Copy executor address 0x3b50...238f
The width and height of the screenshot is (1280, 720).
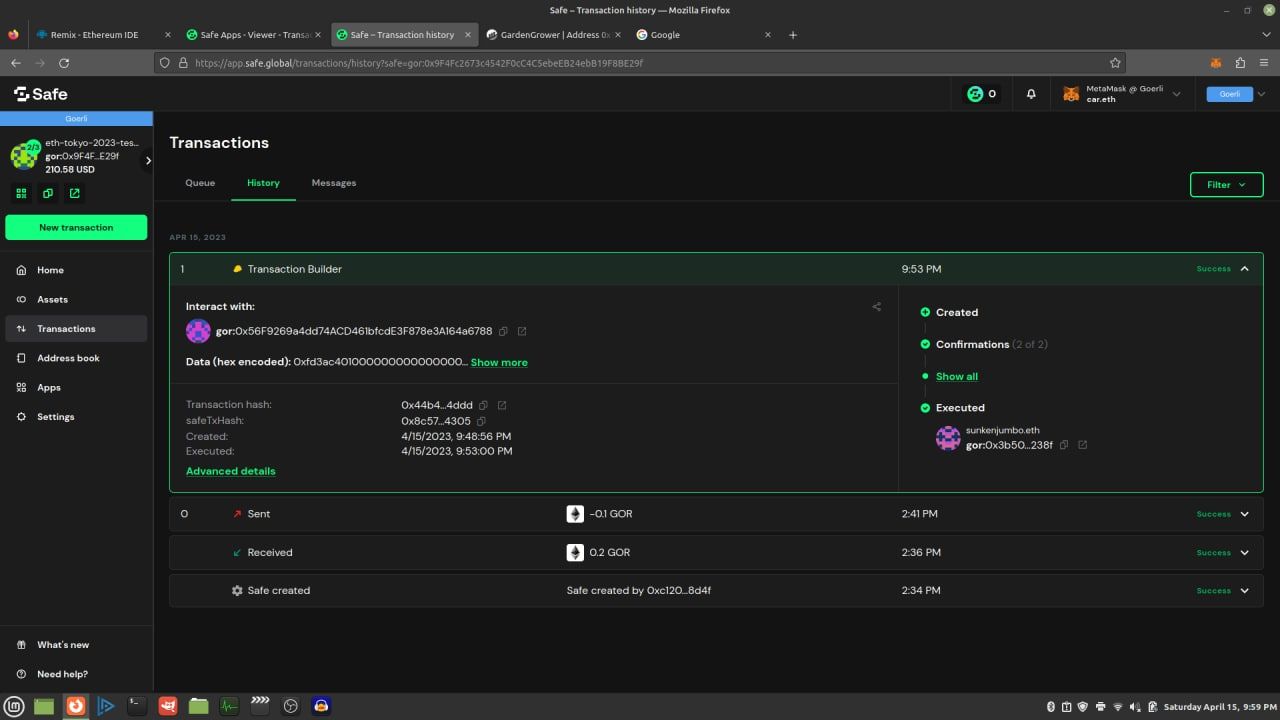click(x=1064, y=445)
